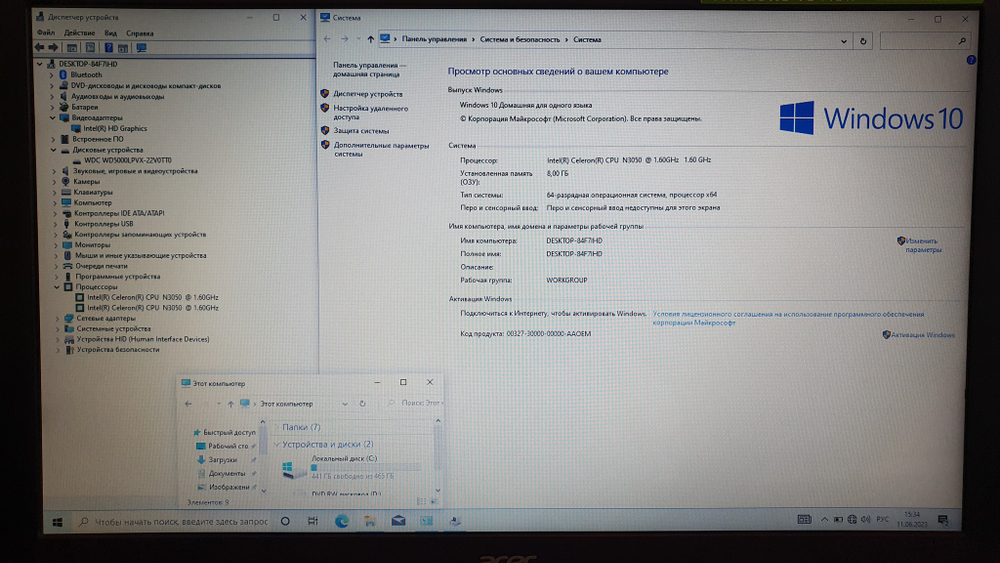
Task: Click Up arrow in Этот компьютер window
Action: pyautogui.click(x=230, y=404)
